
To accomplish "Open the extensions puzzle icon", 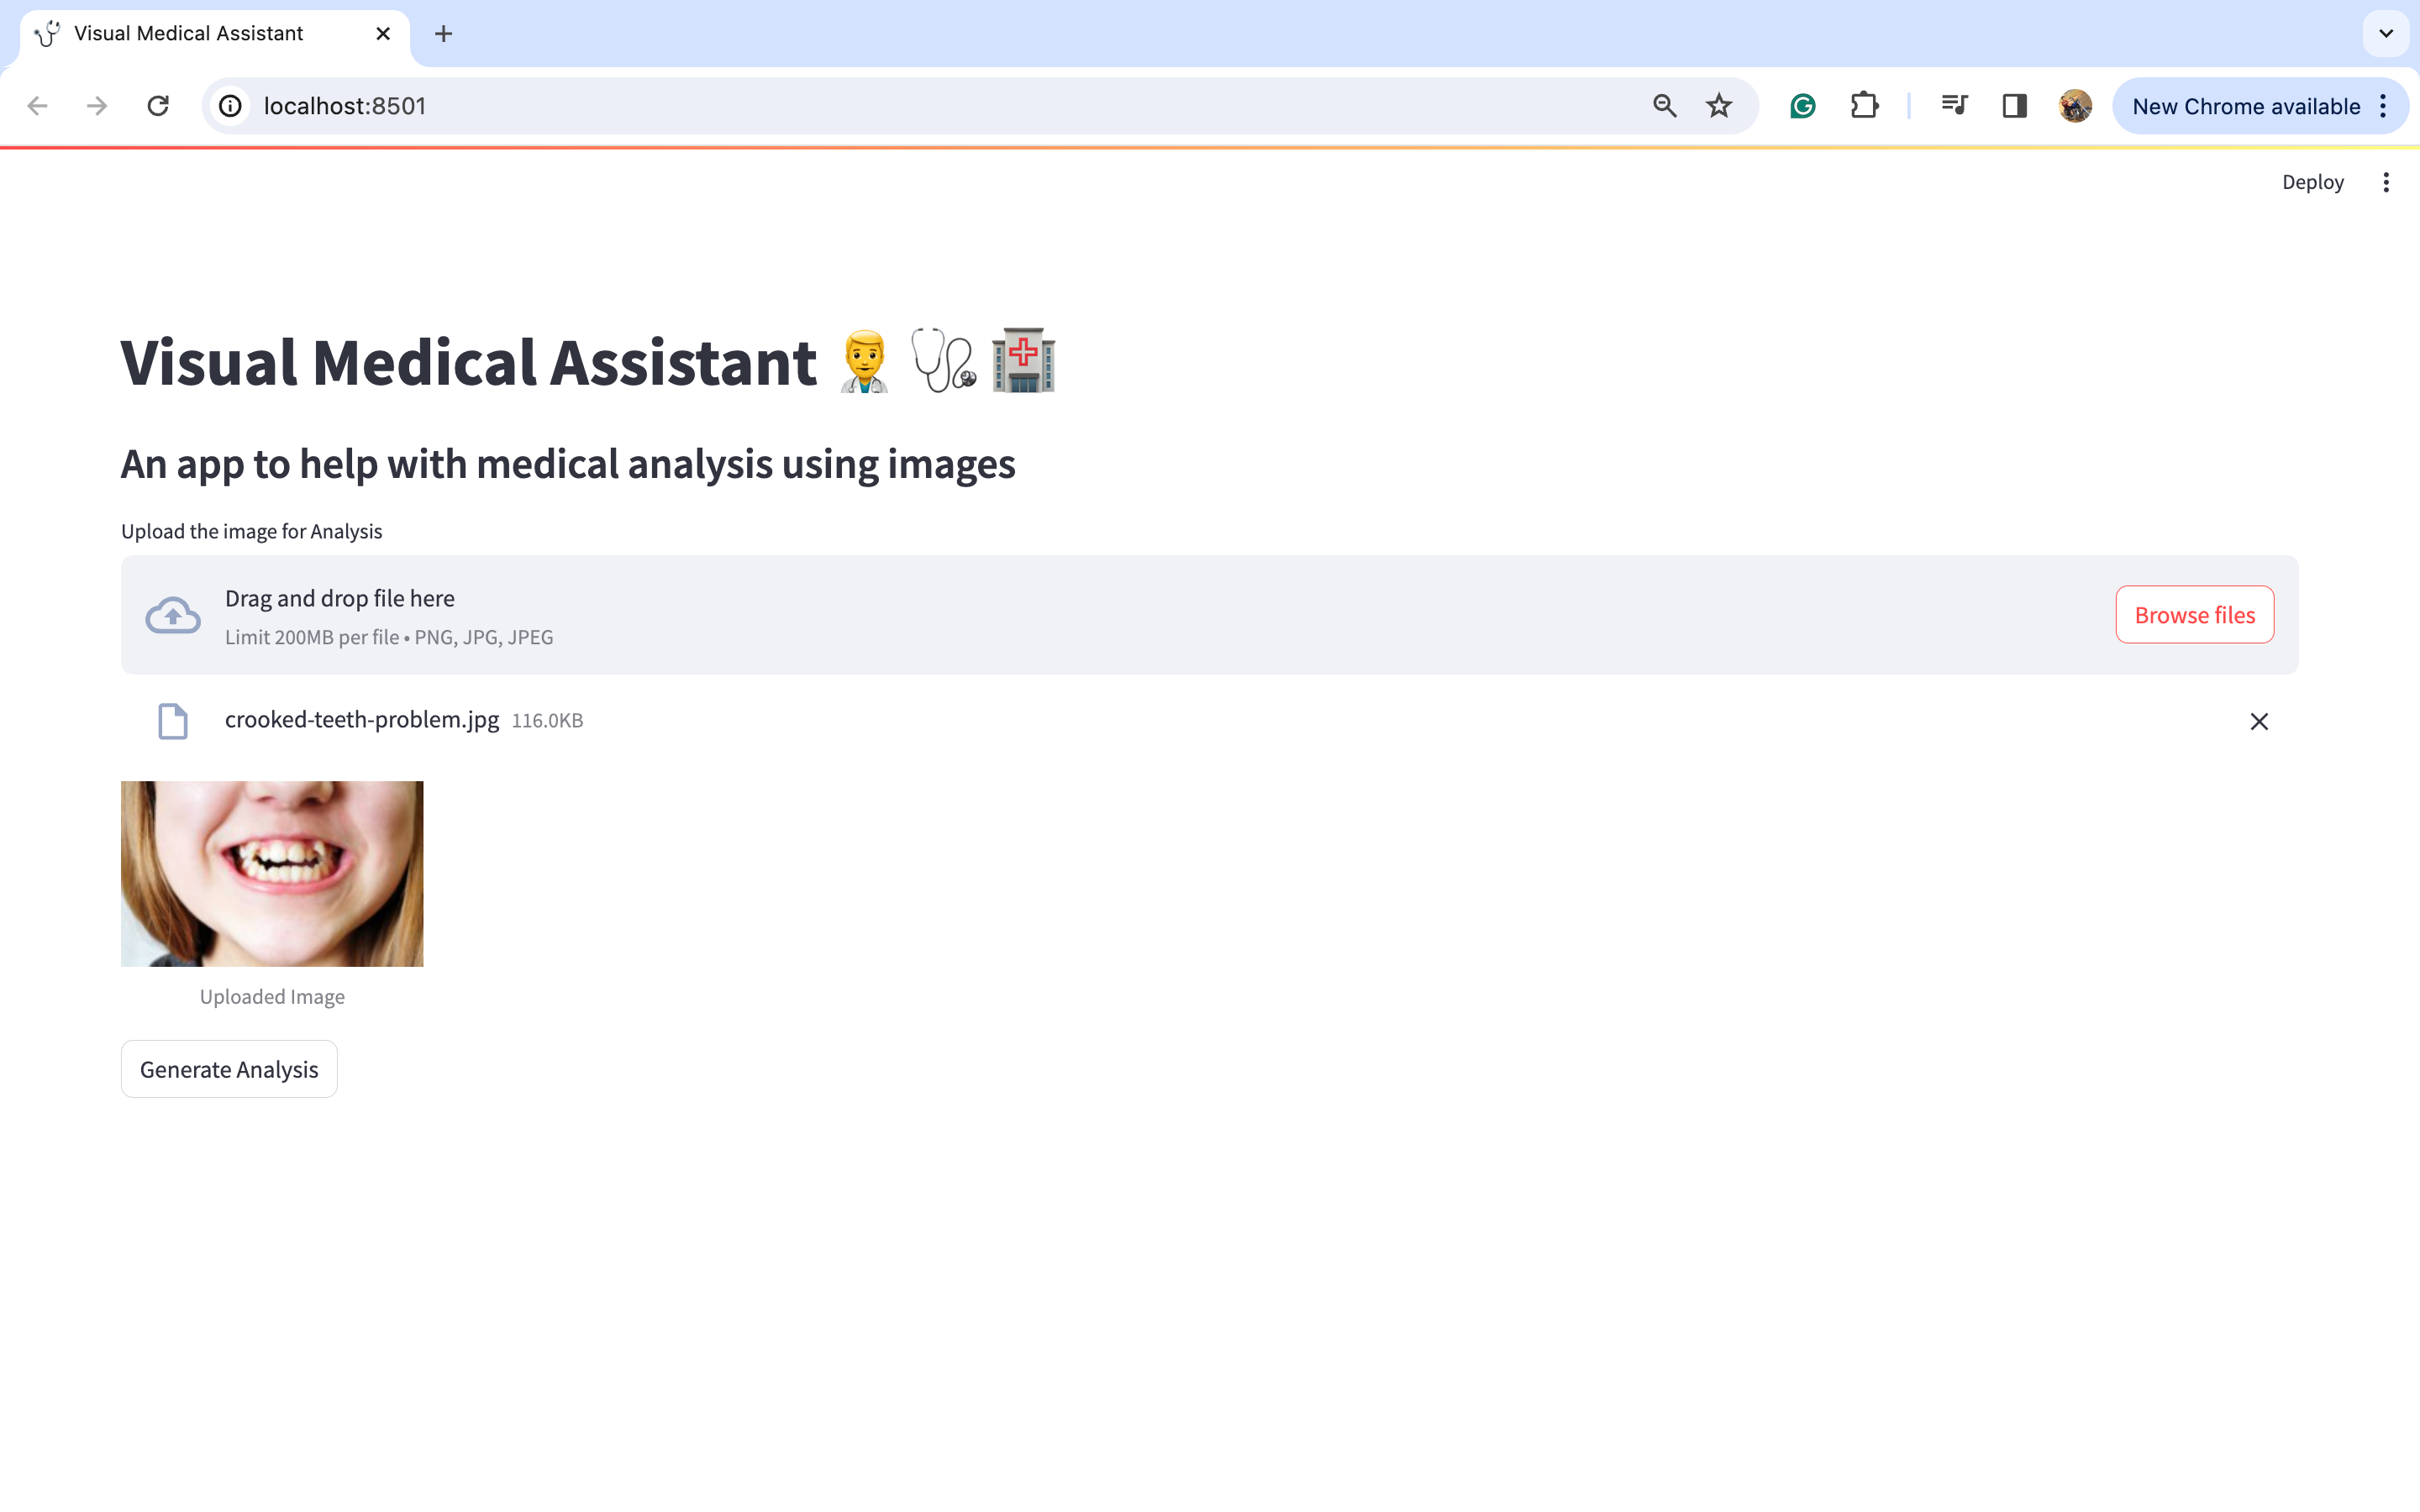I will point(1865,105).
